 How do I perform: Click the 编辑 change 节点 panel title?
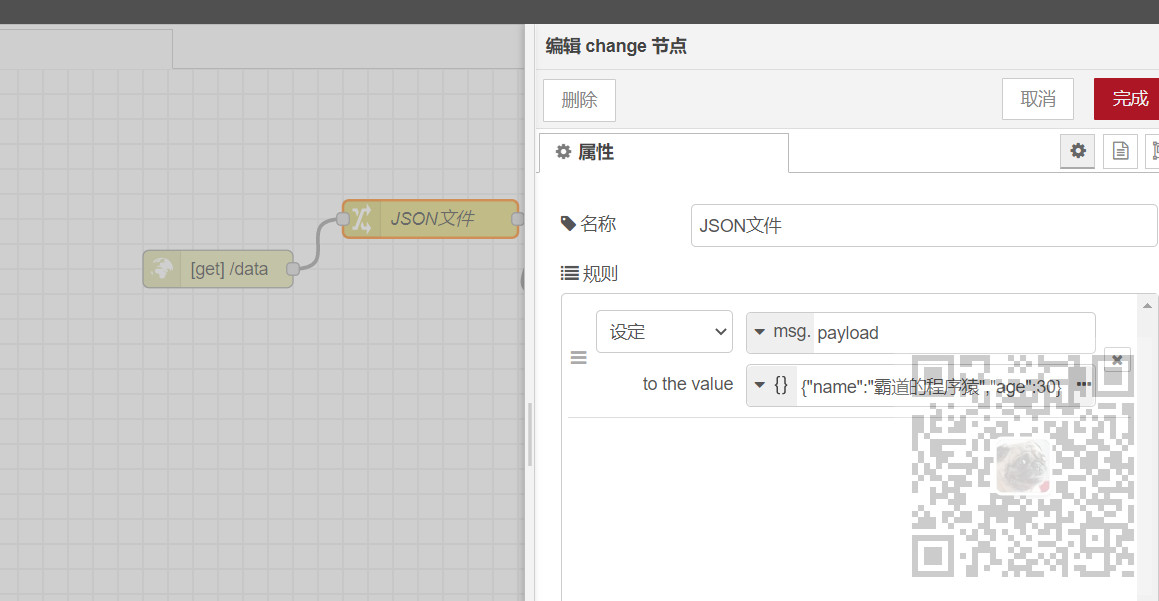point(616,46)
